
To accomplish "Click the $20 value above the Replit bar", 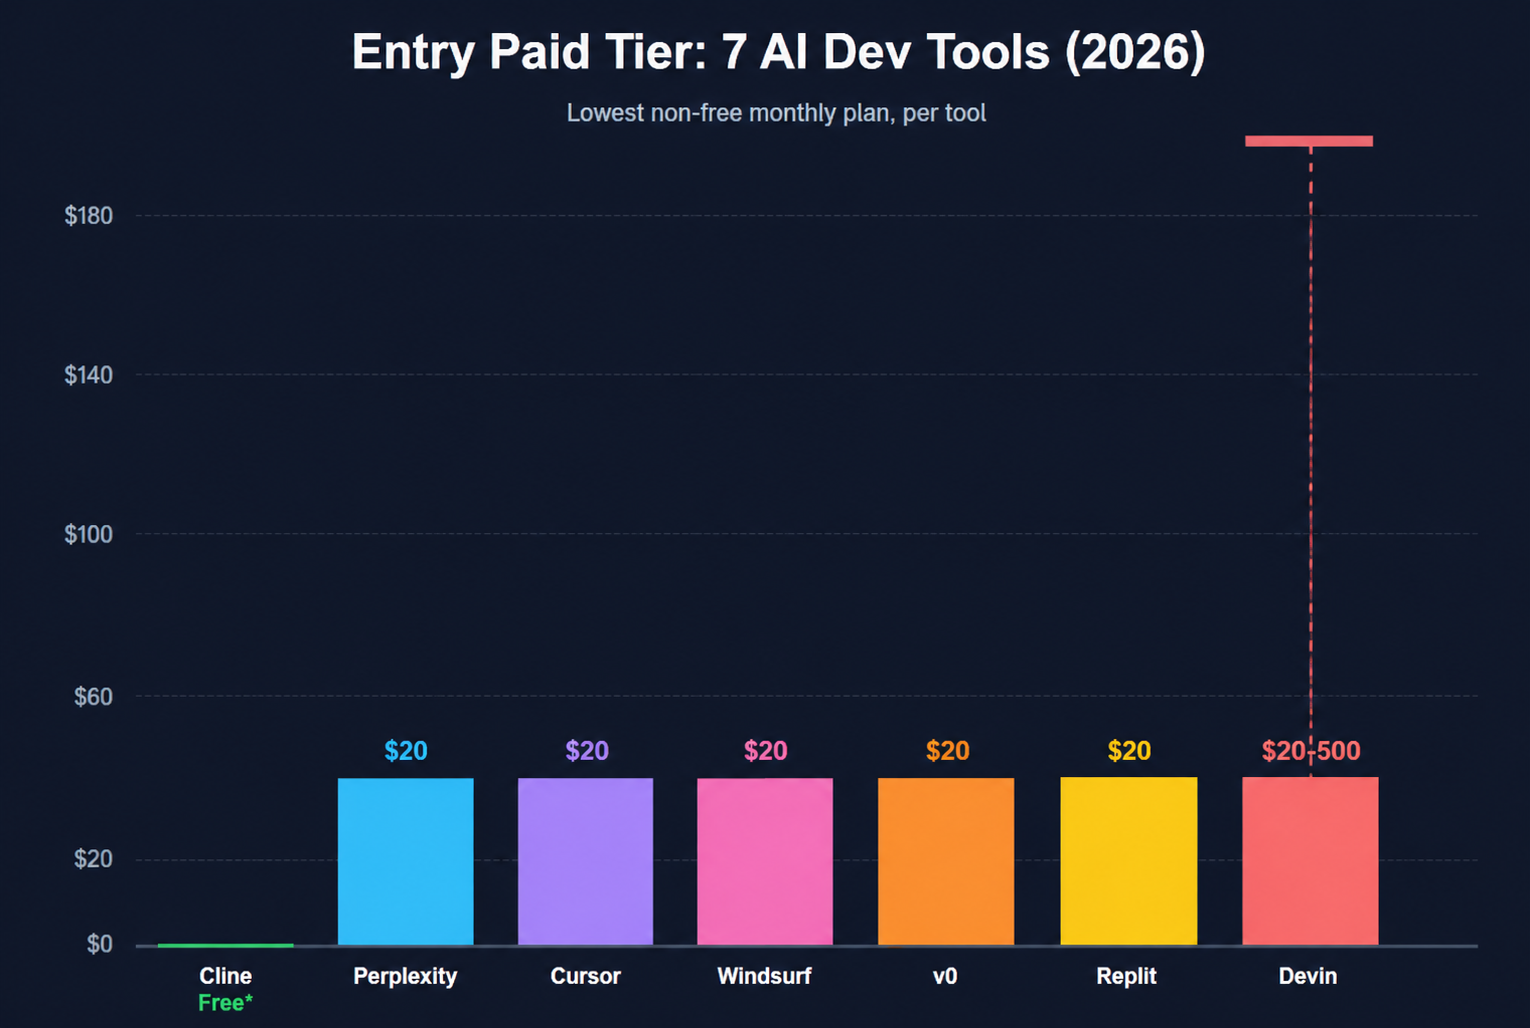I will (x=1129, y=751).
